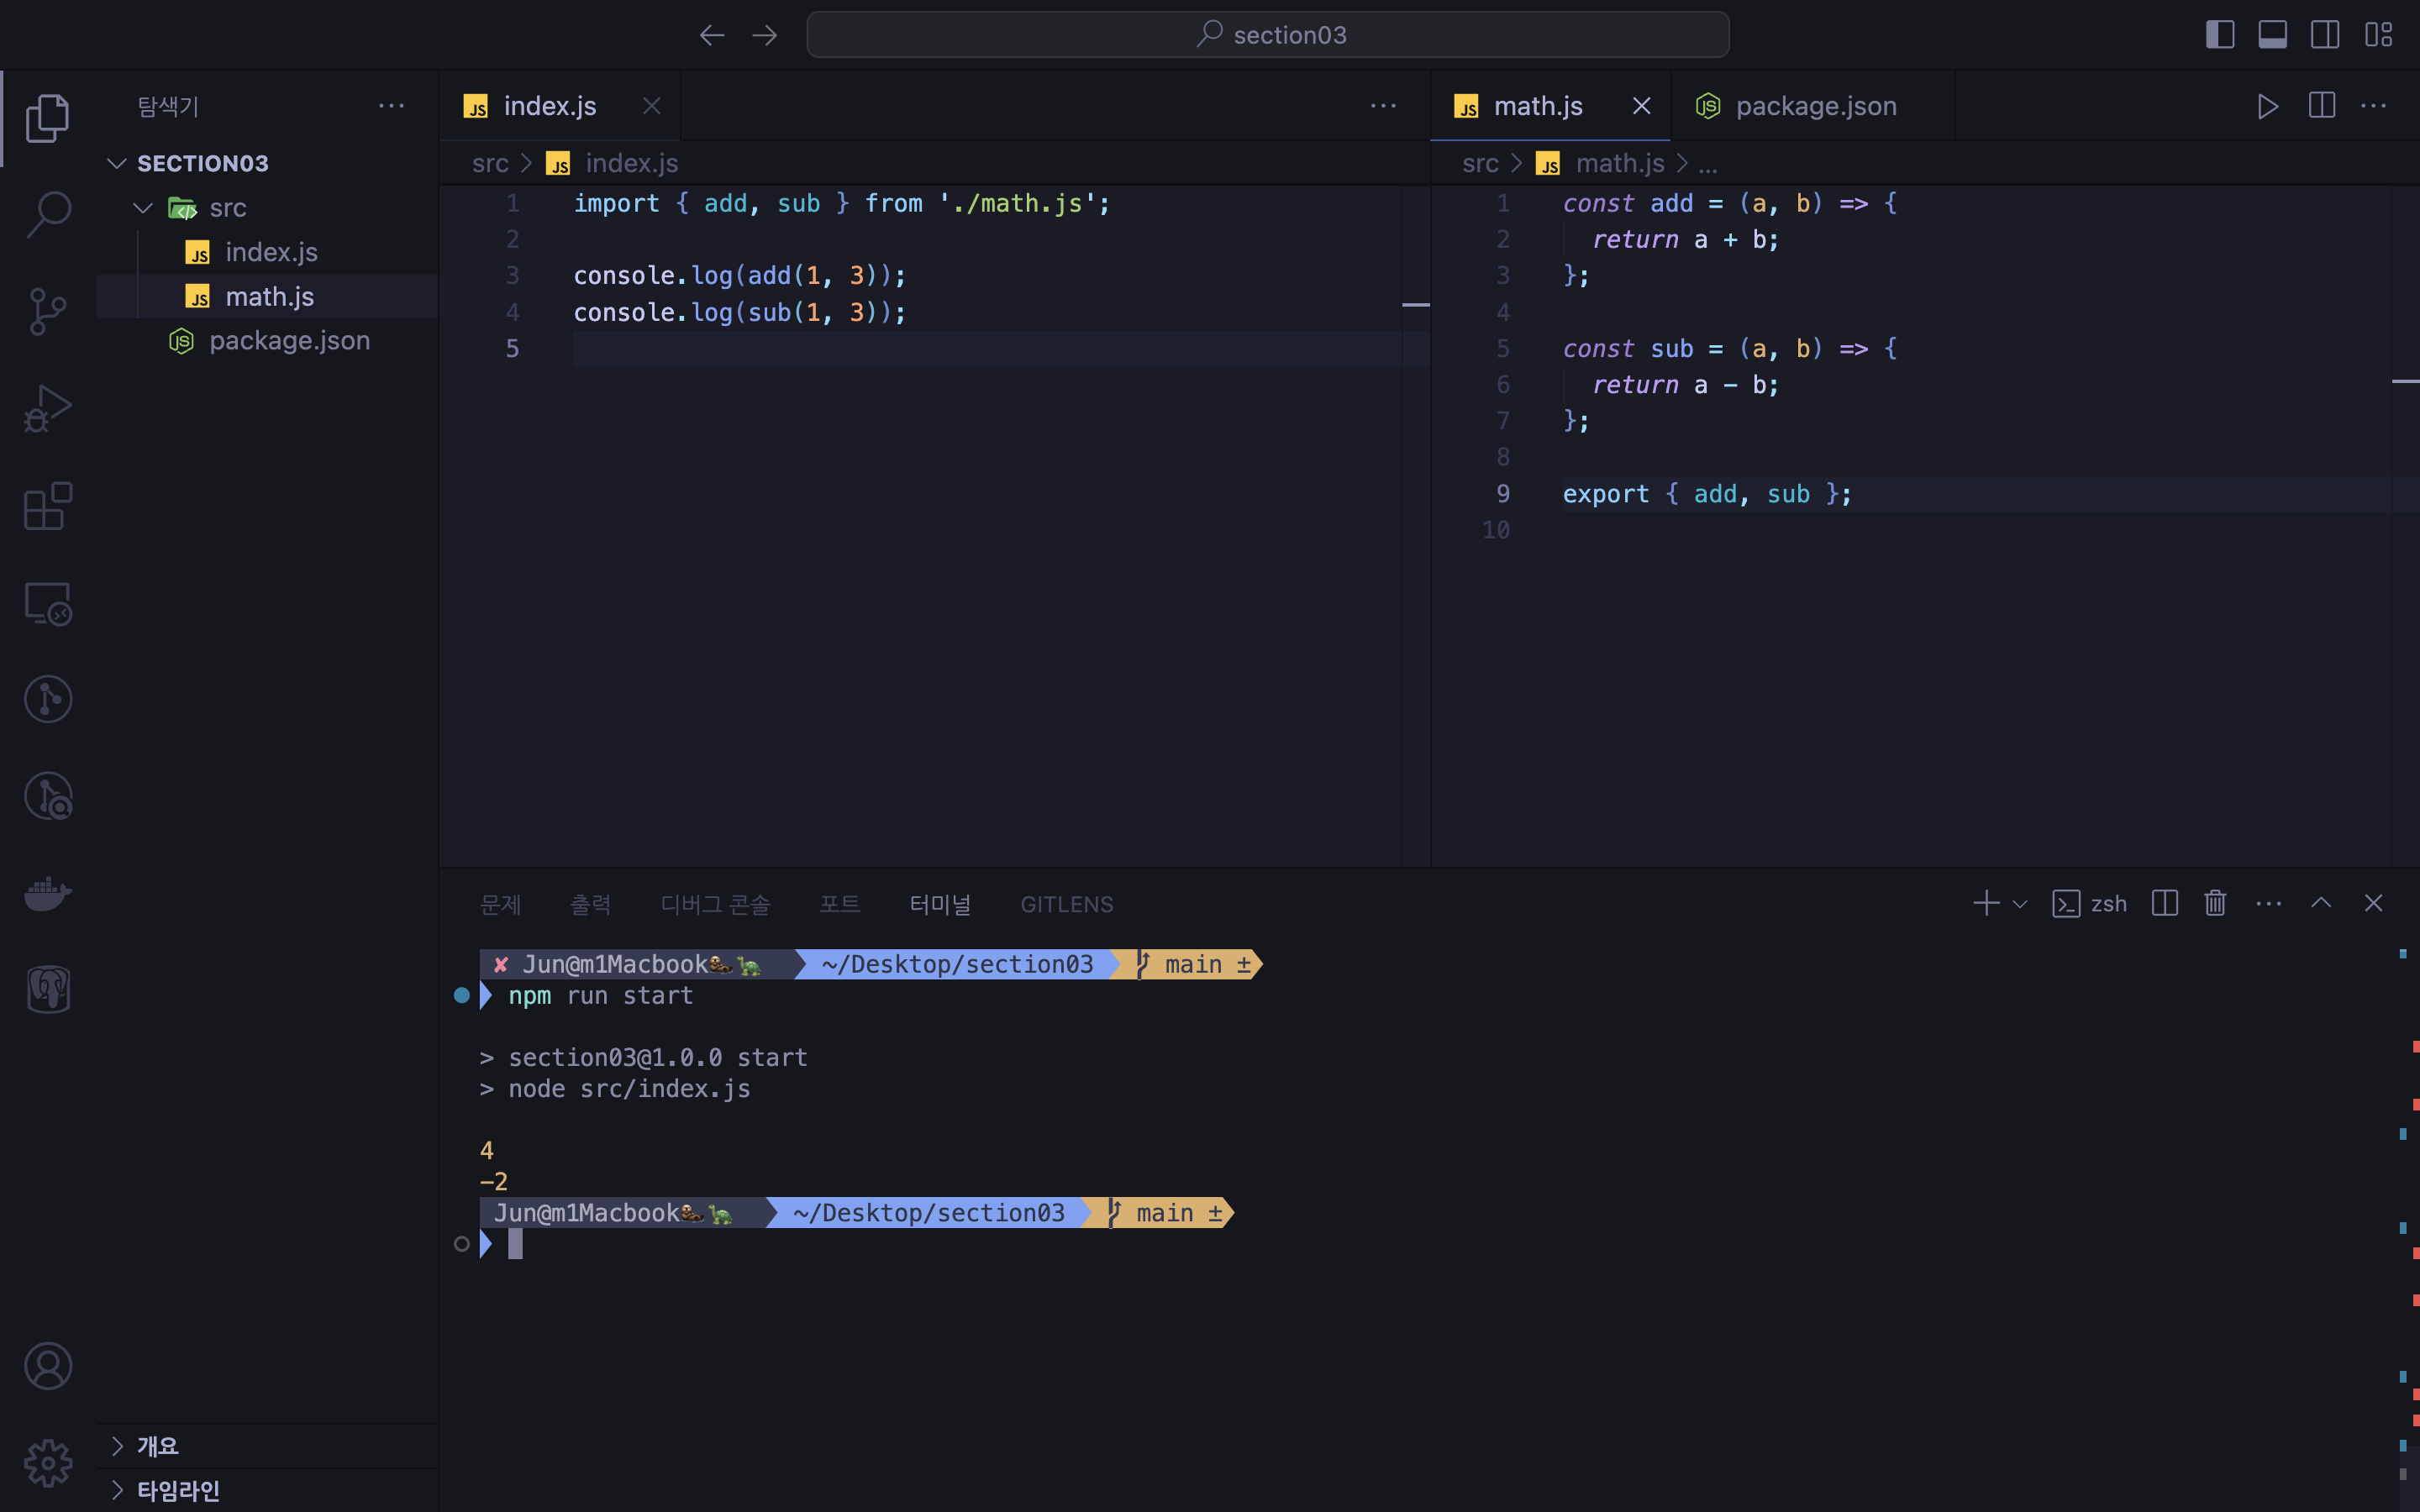Viewport: 2420px width, 1512px height.
Task: Open the Docker view icon
Action: coord(48,893)
